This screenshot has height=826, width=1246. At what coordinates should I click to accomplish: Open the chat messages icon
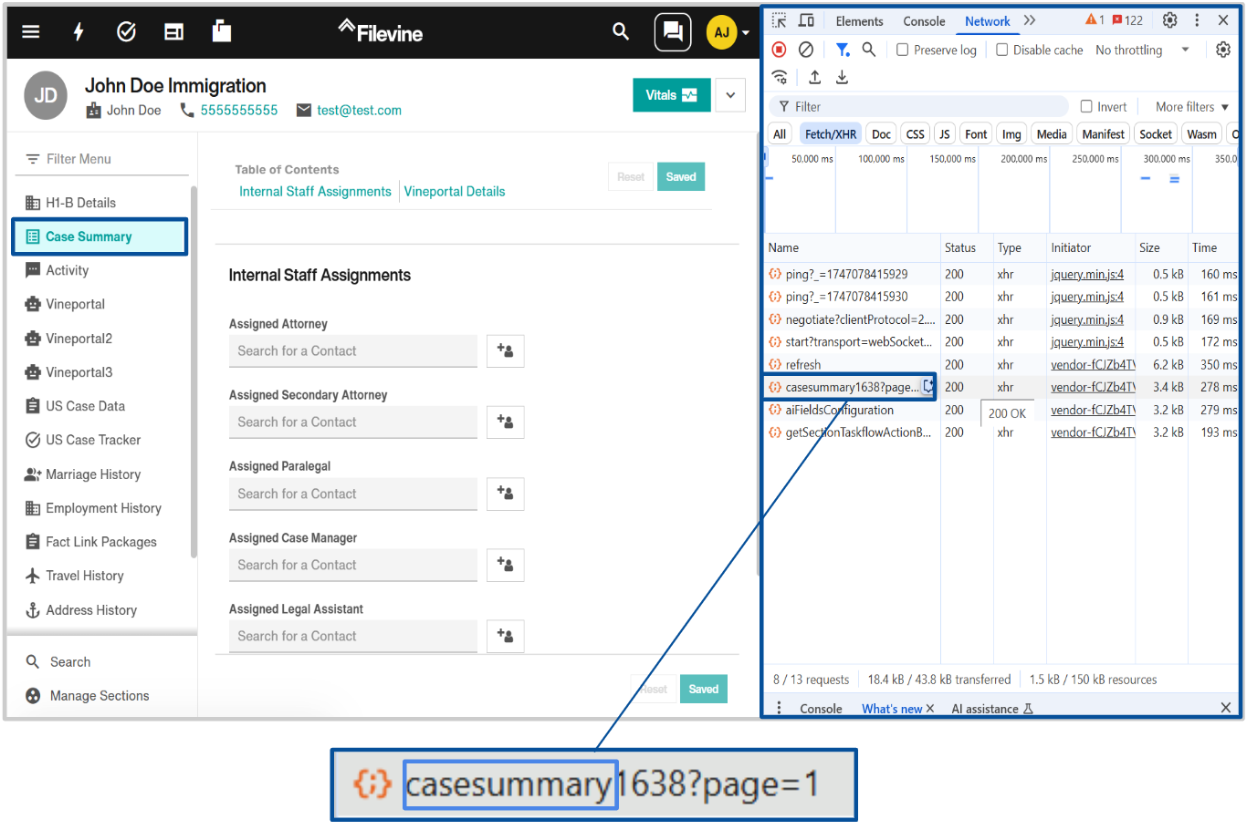[x=673, y=32]
